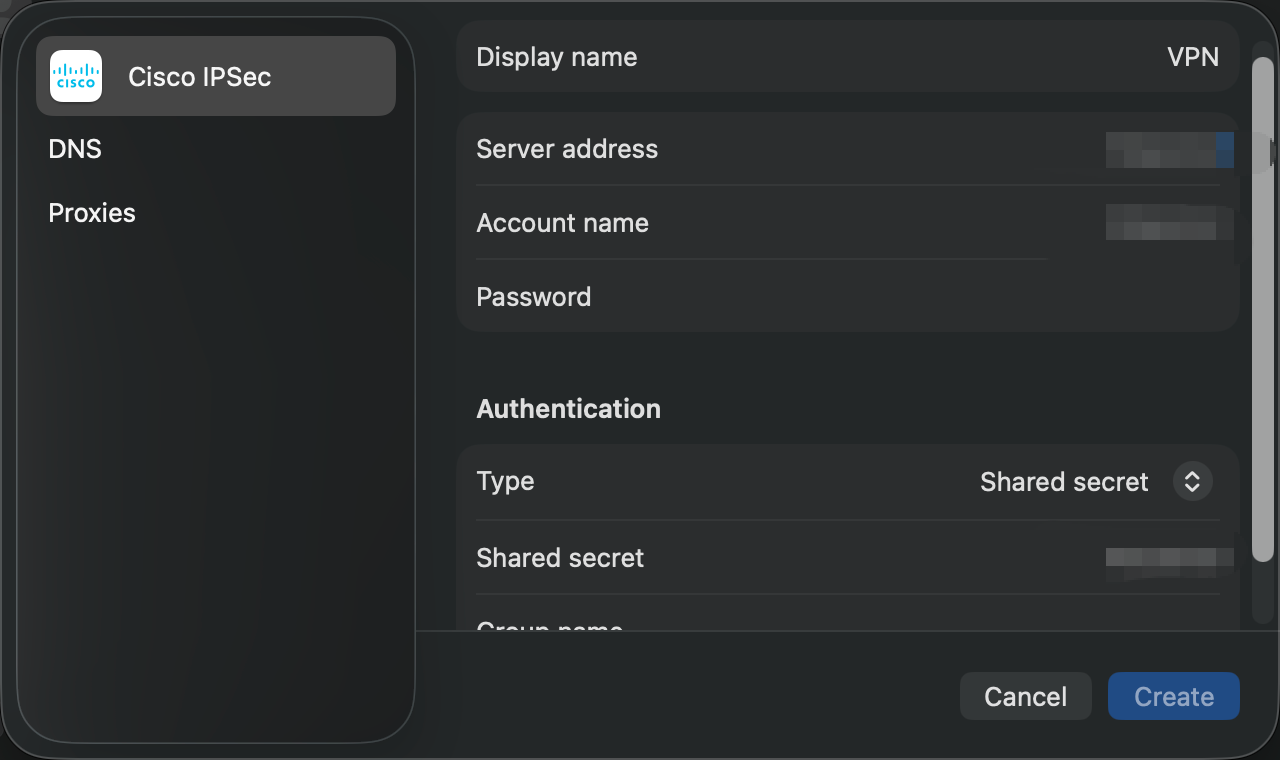Click into the Password field
This screenshot has width=1280, height=760.
coord(848,297)
